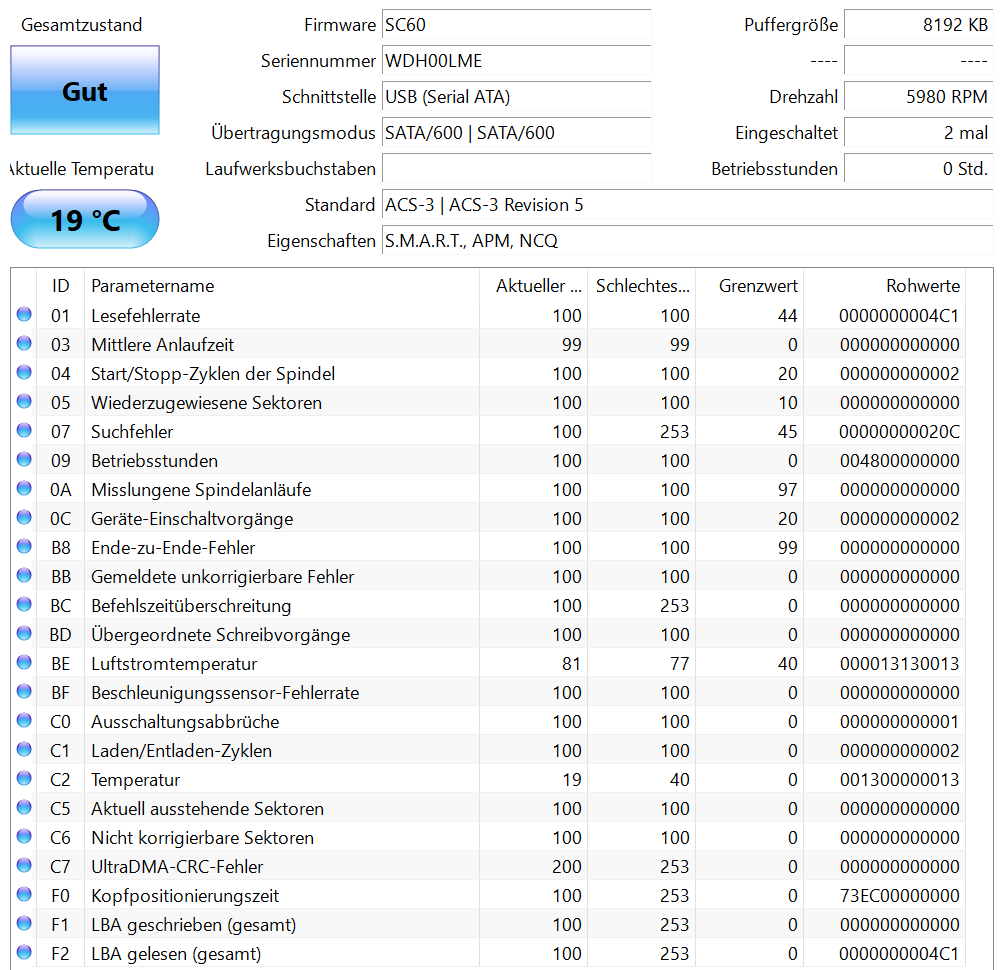
Task: Click the Schlechtes column header
Action: (x=642, y=286)
